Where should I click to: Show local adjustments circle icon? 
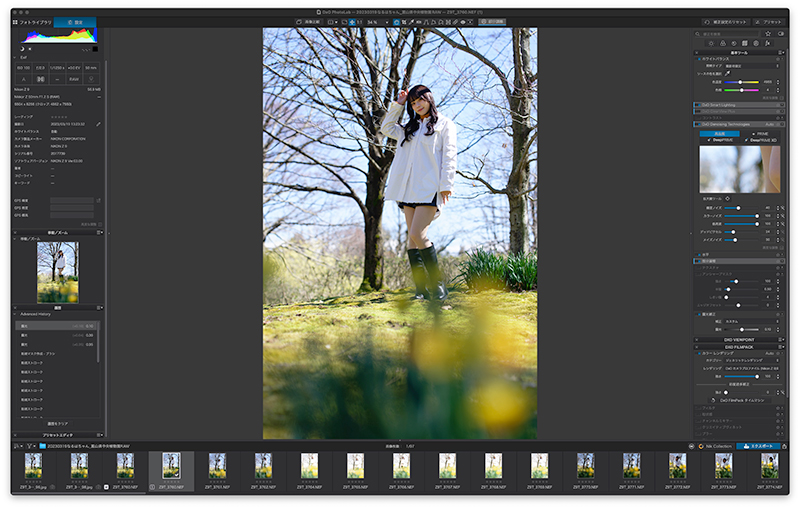[756, 43]
